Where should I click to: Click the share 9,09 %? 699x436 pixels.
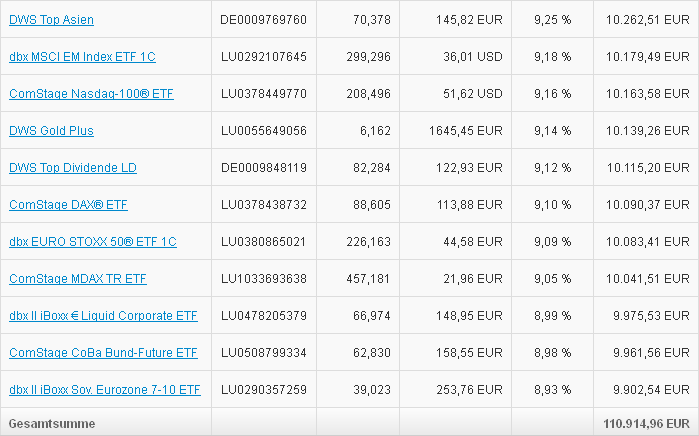[x=553, y=242]
